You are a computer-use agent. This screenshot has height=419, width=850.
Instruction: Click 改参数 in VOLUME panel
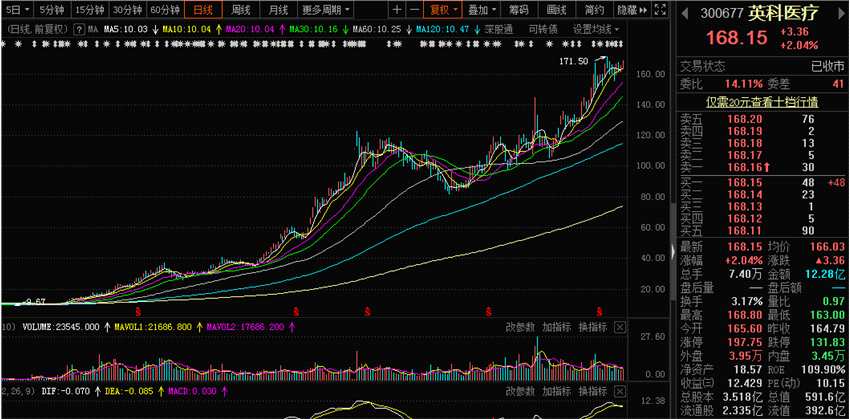520,327
